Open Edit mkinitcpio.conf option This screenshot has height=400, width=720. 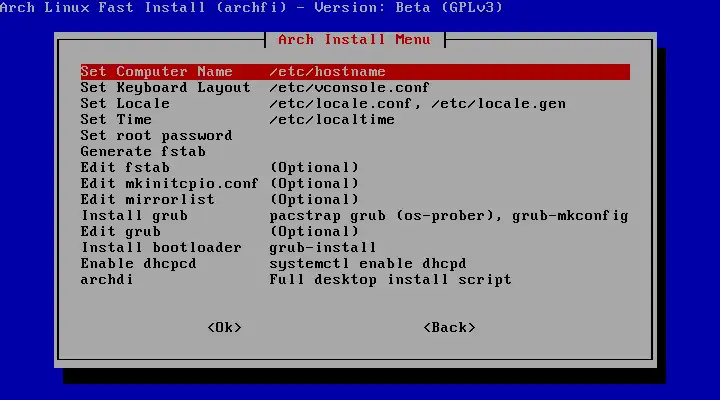[x=355, y=184]
